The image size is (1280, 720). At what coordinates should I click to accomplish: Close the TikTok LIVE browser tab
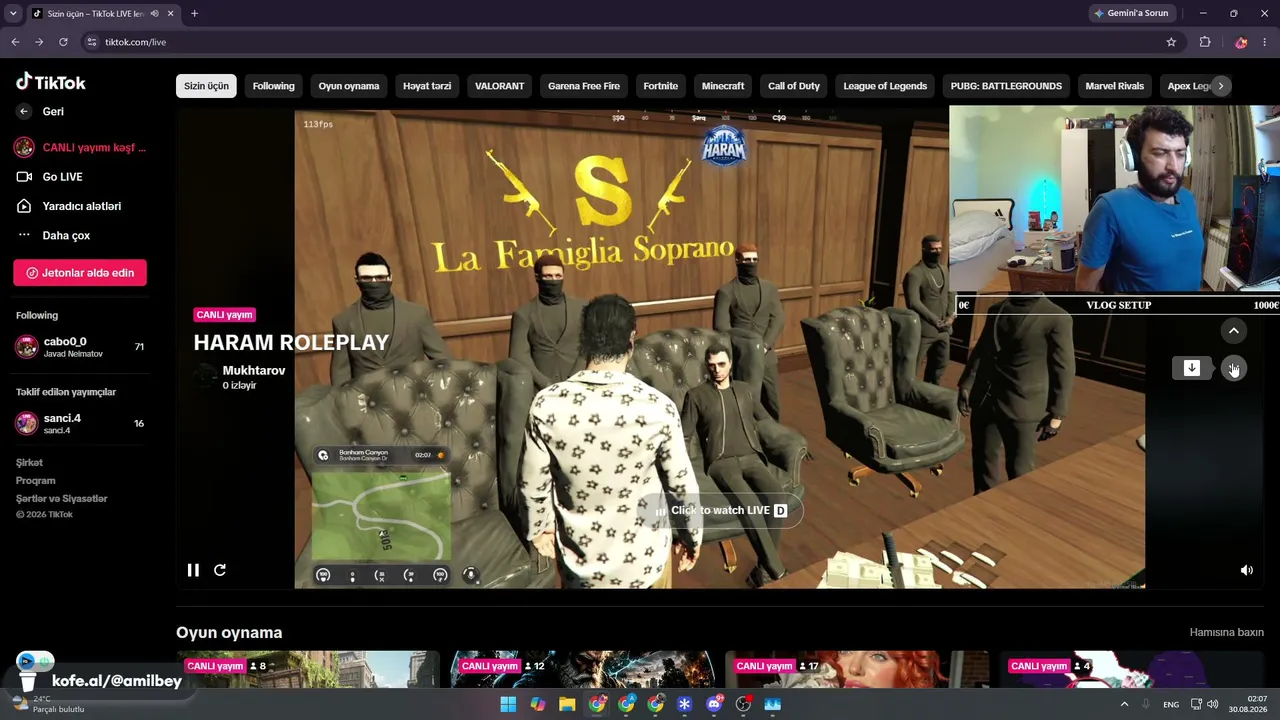click(x=171, y=14)
